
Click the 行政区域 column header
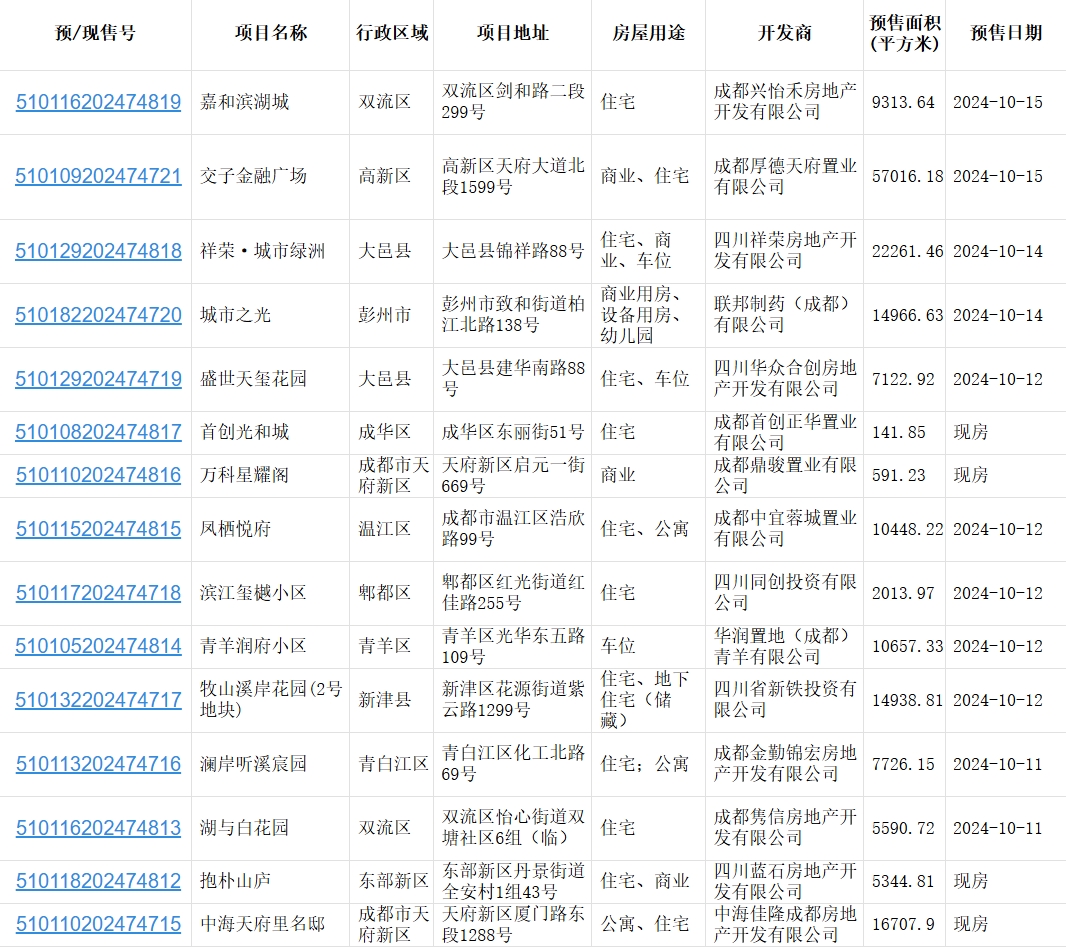[392, 33]
